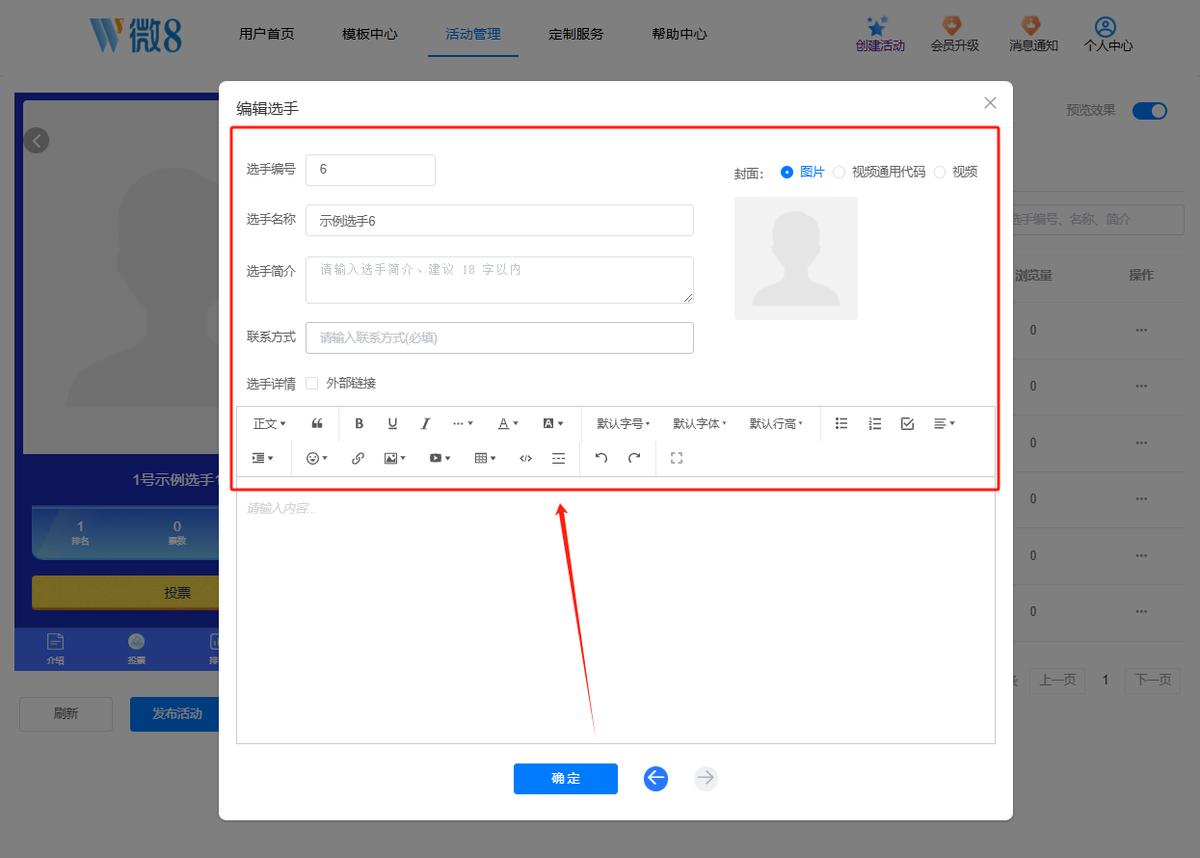This screenshot has height=858, width=1200.
Task: Apply bold formatting
Action: point(359,424)
